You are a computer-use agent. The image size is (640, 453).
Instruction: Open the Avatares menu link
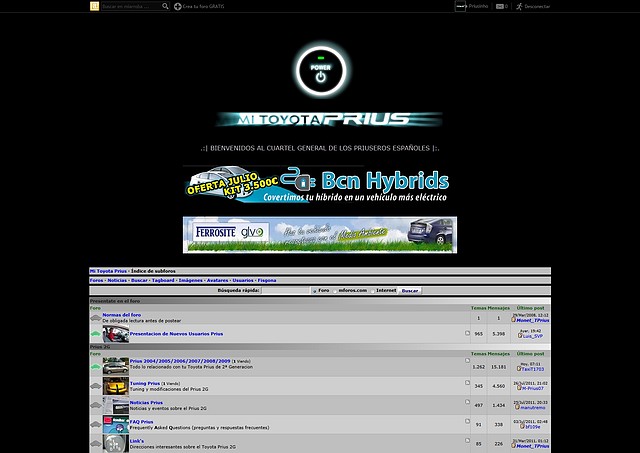coord(217,280)
